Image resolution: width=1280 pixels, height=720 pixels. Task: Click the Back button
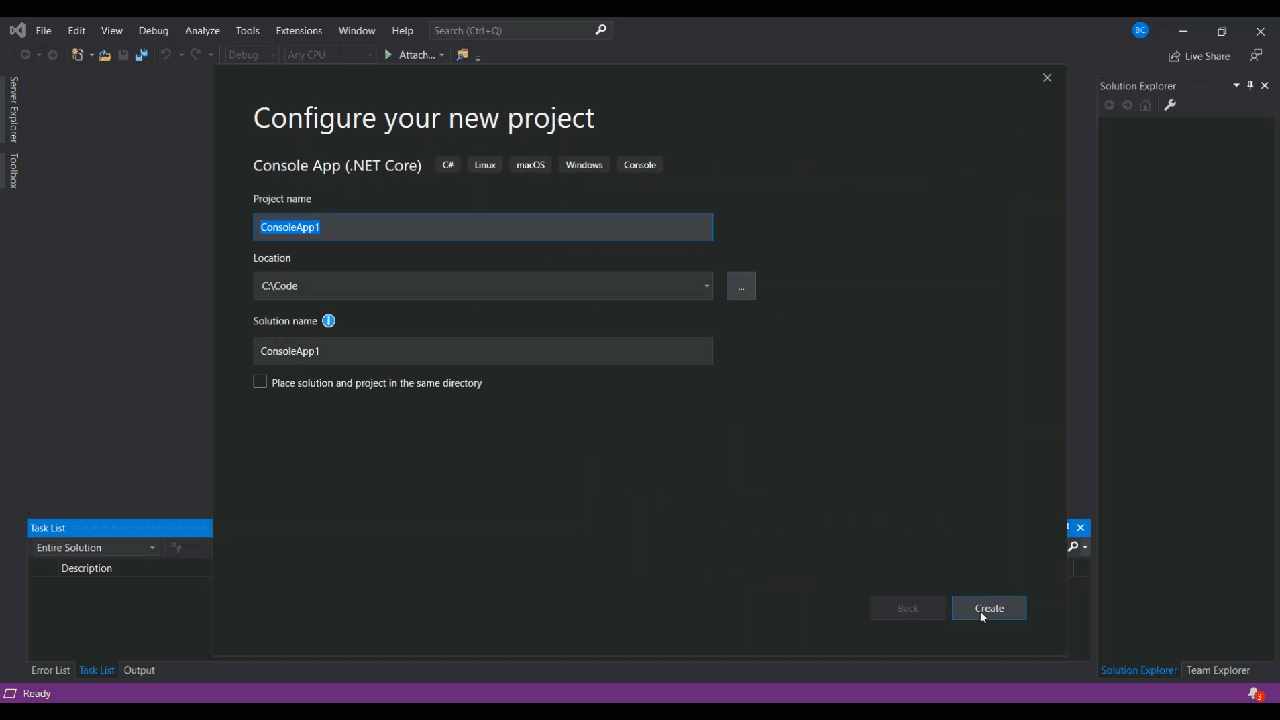click(x=908, y=608)
